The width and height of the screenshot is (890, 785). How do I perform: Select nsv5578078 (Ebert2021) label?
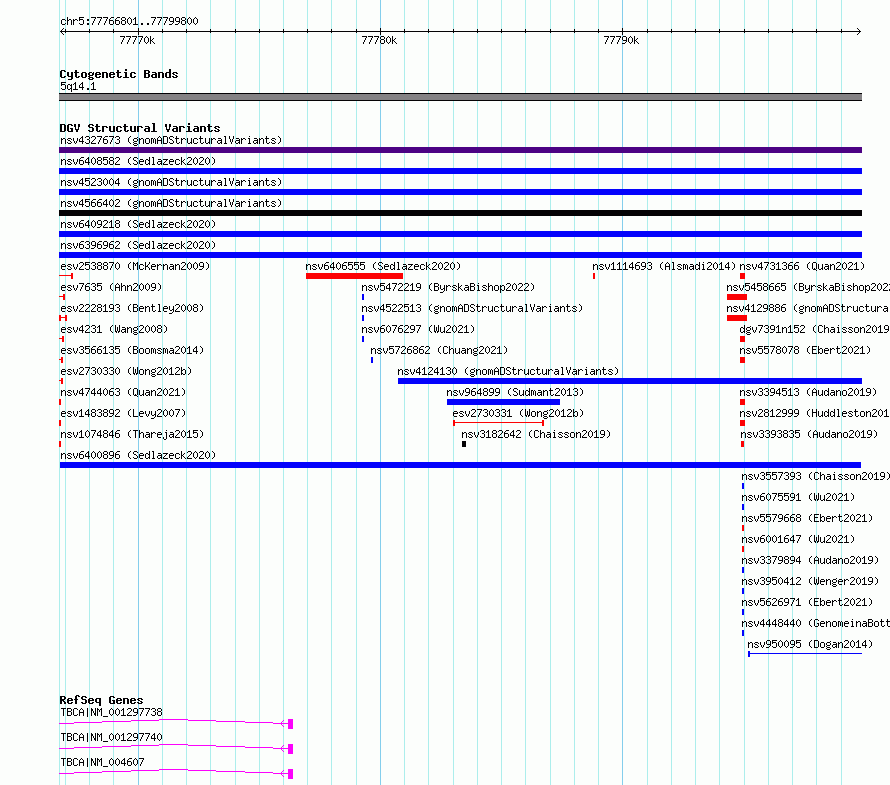(x=805, y=350)
